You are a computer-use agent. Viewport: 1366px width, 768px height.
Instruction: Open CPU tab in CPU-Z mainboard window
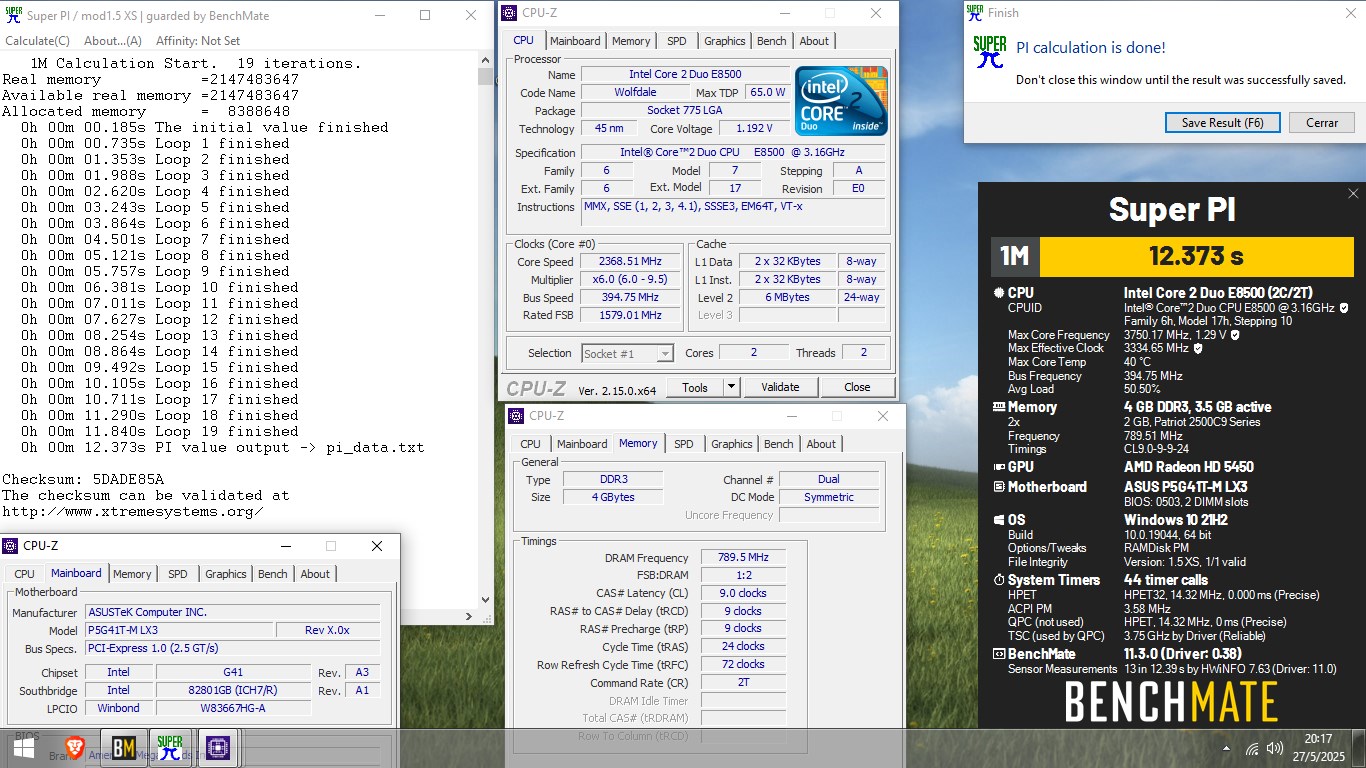coord(24,574)
